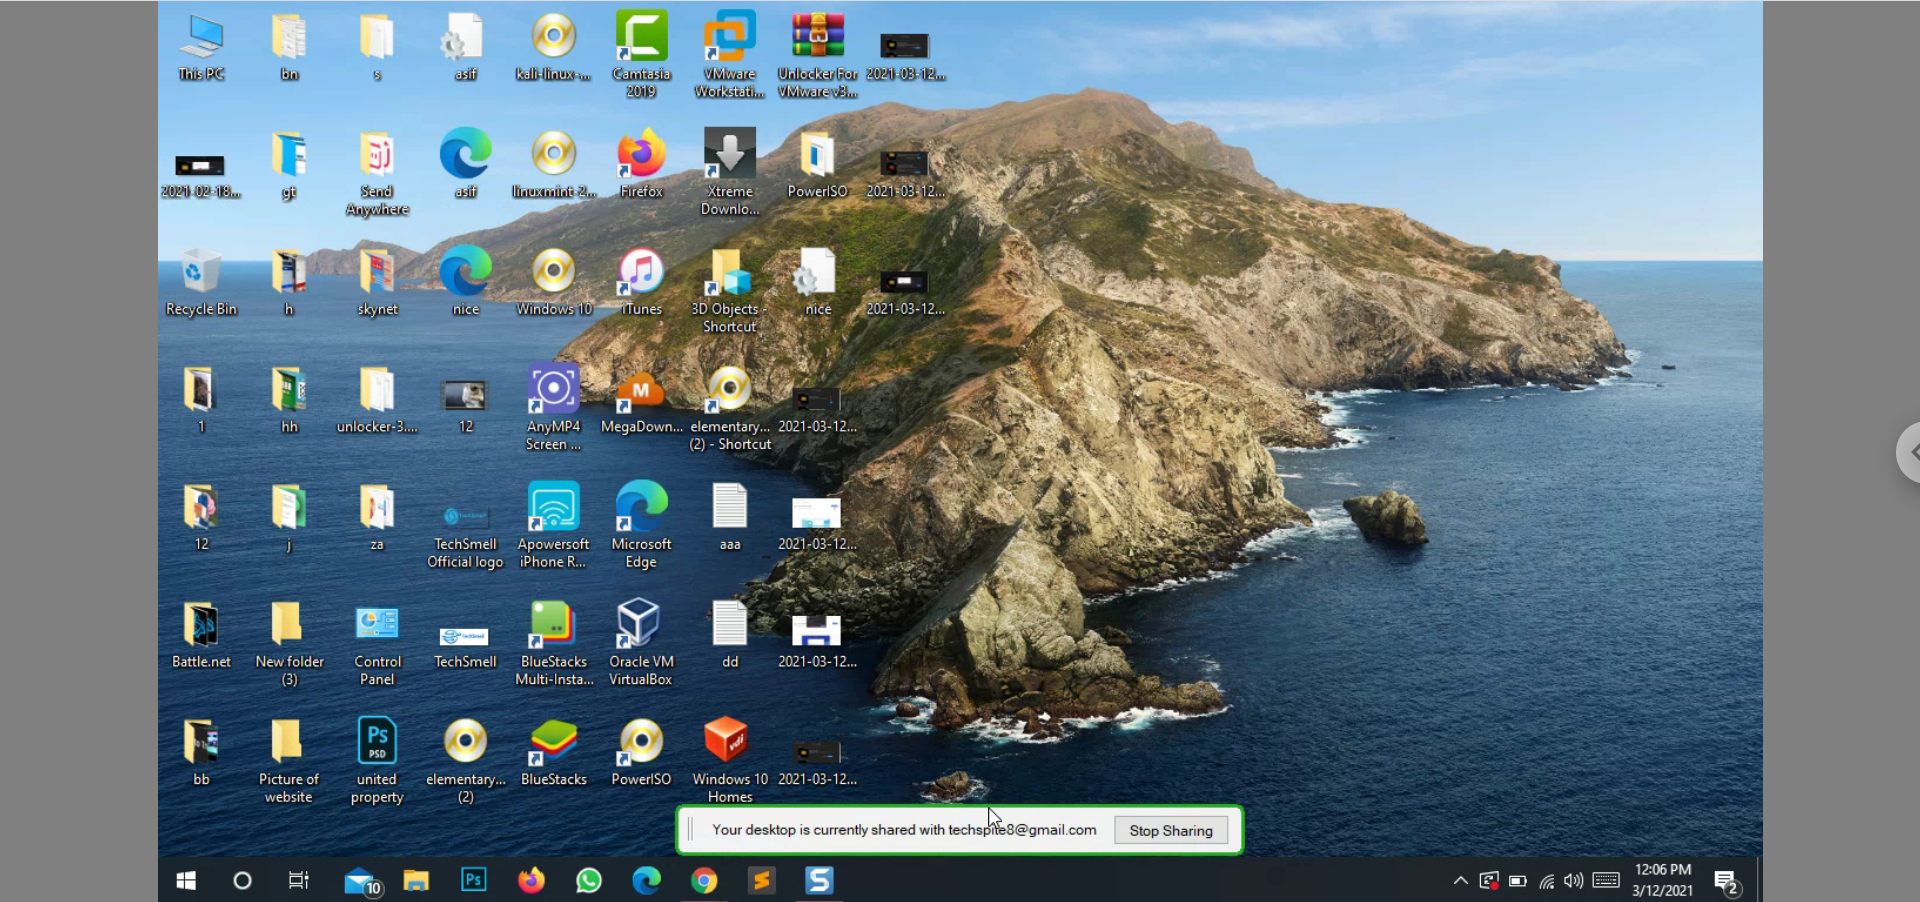Expand the remote desktop side panel arrow
Viewport: 1920px width, 902px height.
point(1910,452)
